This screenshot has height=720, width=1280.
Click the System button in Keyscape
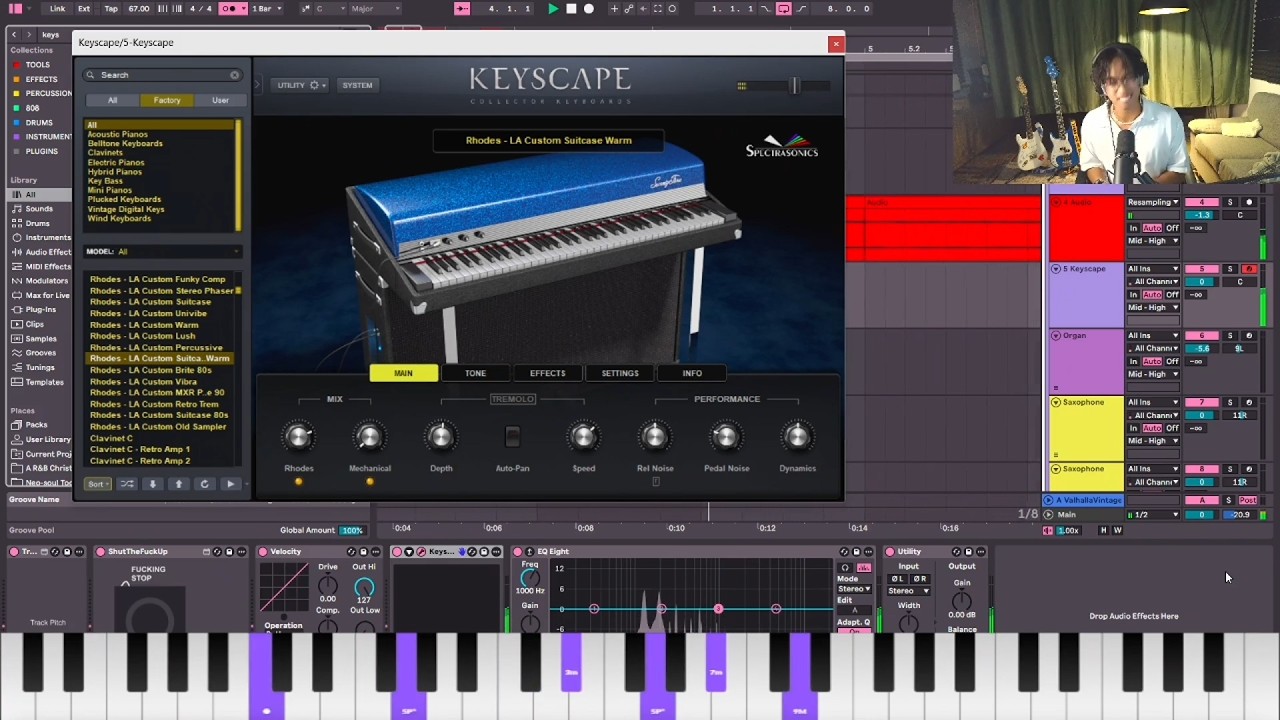[x=357, y=85]
